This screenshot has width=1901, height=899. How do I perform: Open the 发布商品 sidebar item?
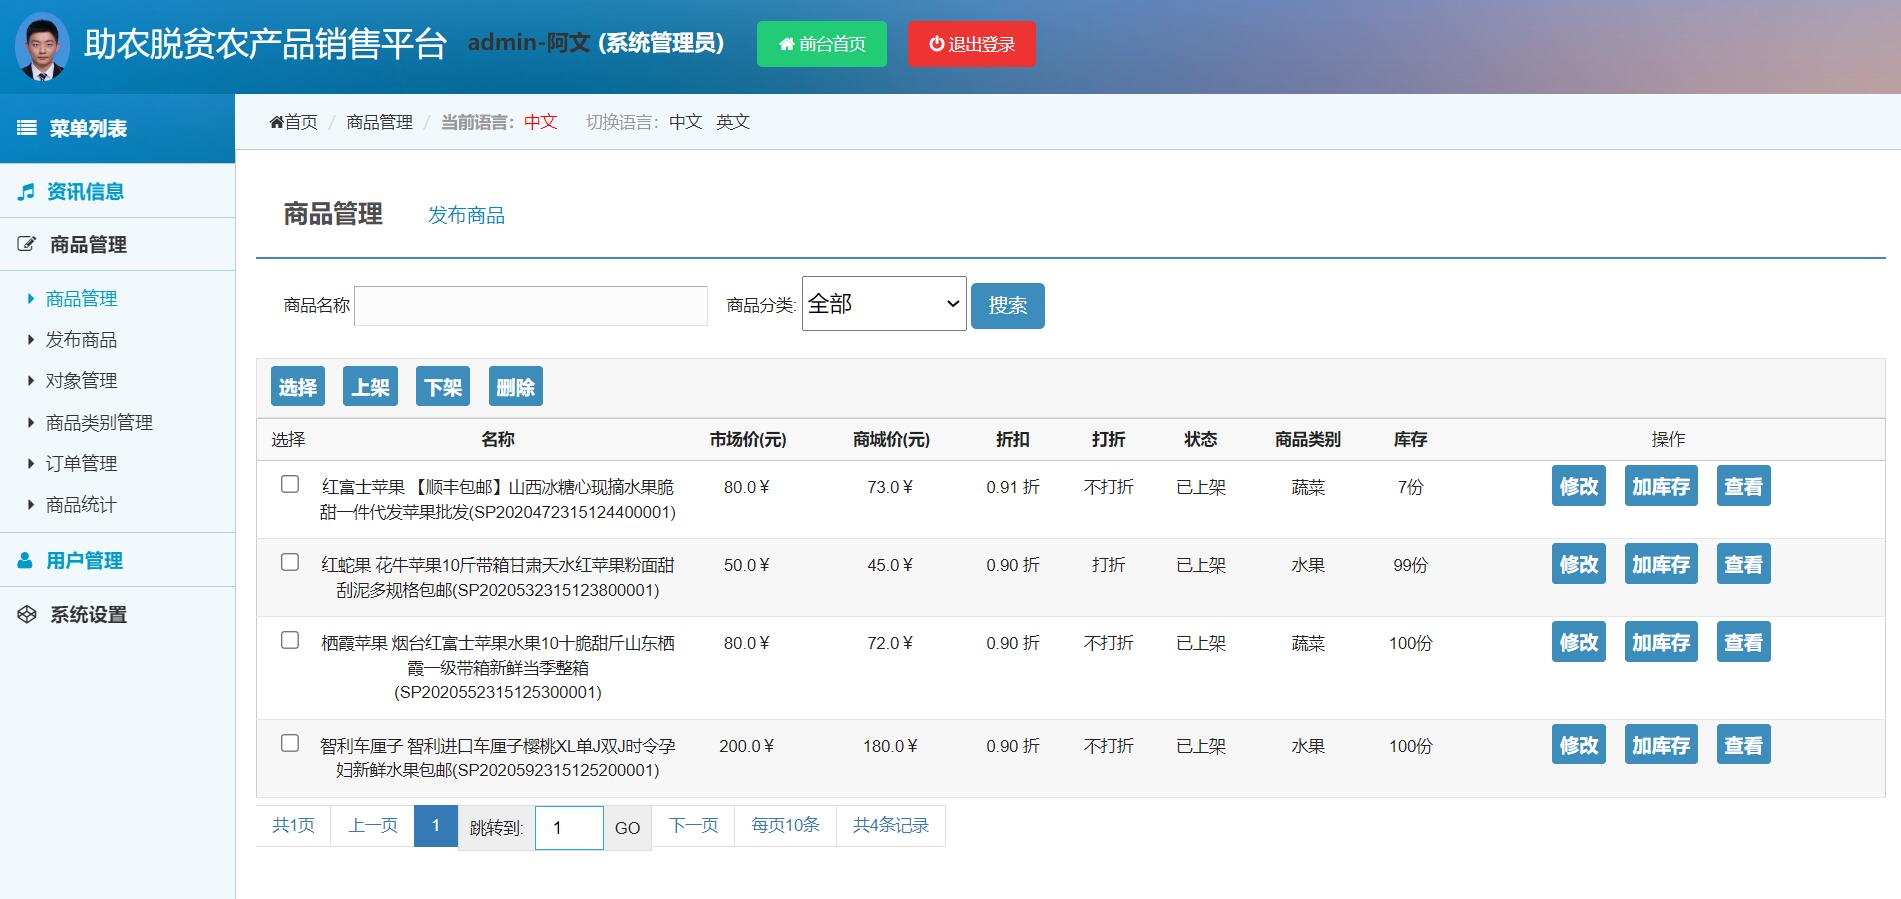[x=81, y=340]
